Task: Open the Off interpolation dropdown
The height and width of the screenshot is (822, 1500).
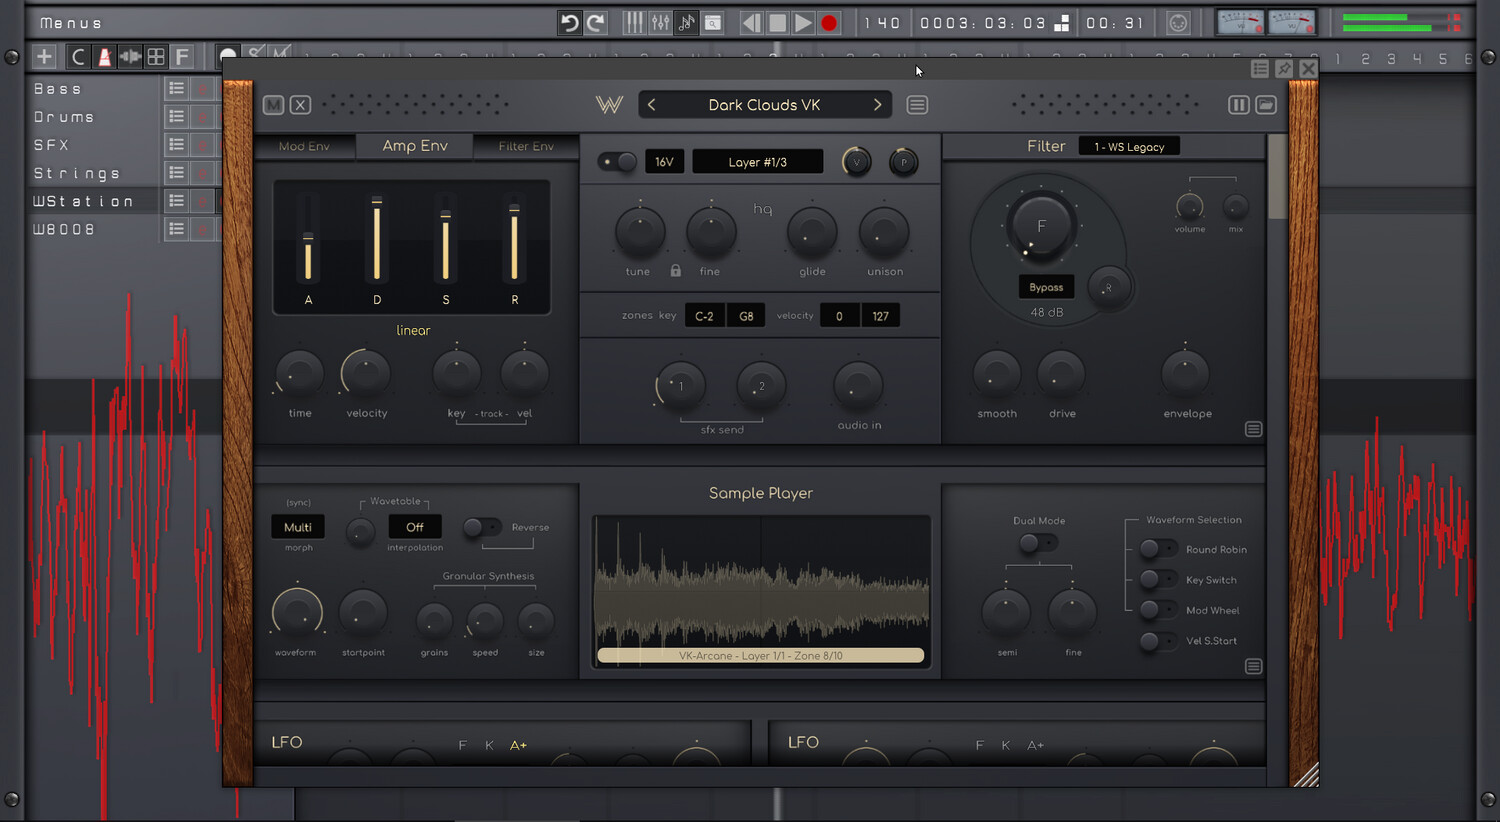Action: click(415, 527)
